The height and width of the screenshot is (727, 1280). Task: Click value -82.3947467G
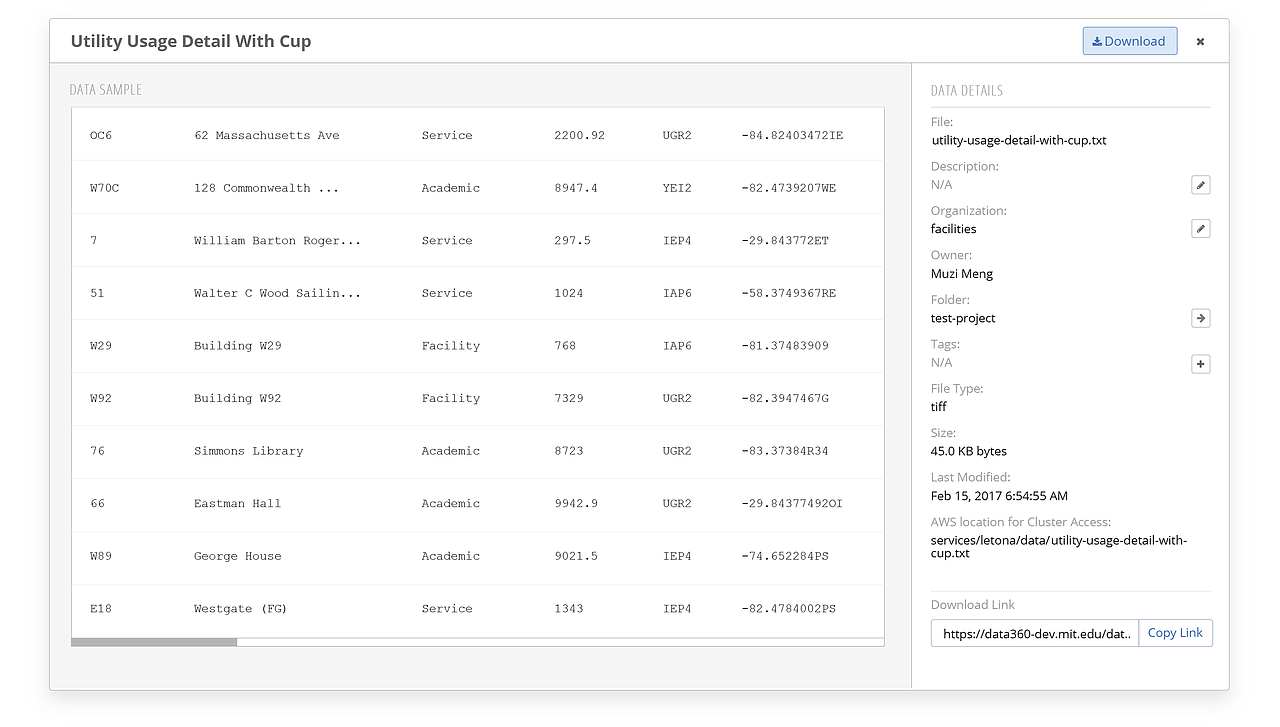(785, 398)
